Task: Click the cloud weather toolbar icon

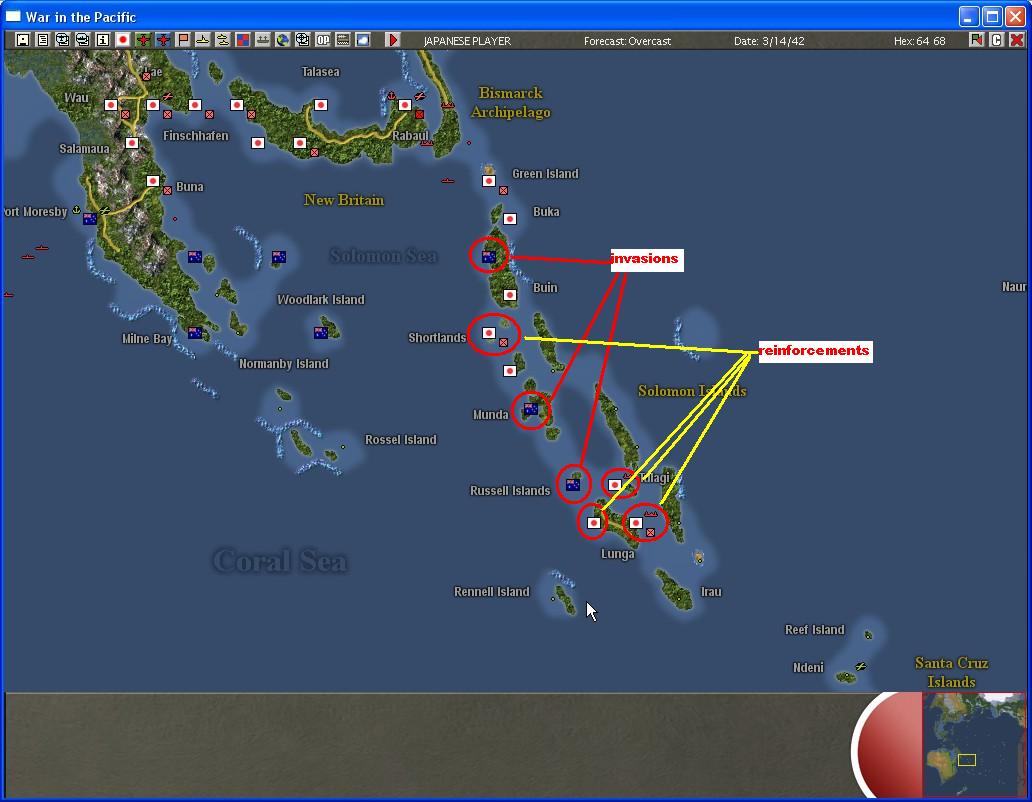Action: tap(363, 40)
